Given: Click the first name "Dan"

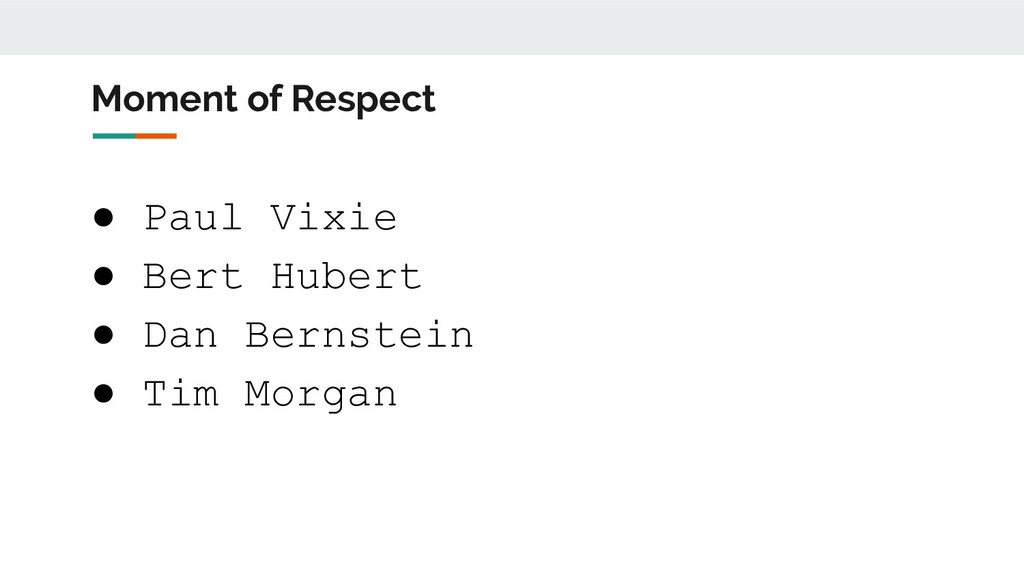Looking at the screenshot, I should [180, 335].
